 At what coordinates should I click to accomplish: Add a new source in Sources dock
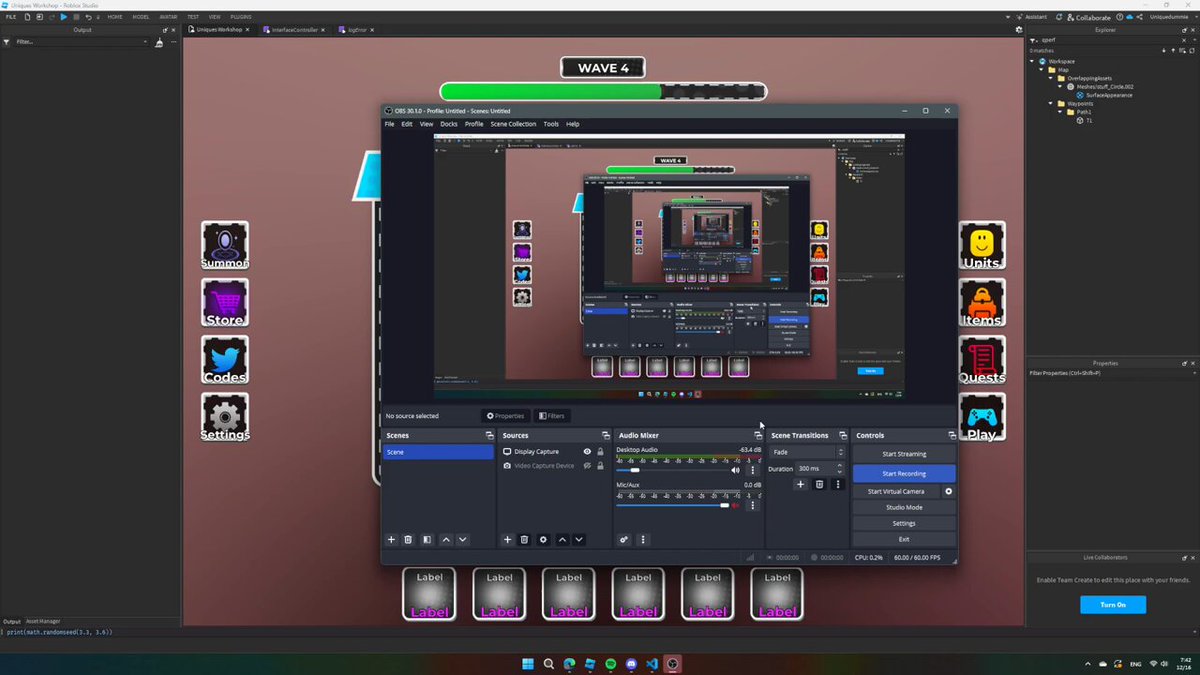tap(507, 539)
